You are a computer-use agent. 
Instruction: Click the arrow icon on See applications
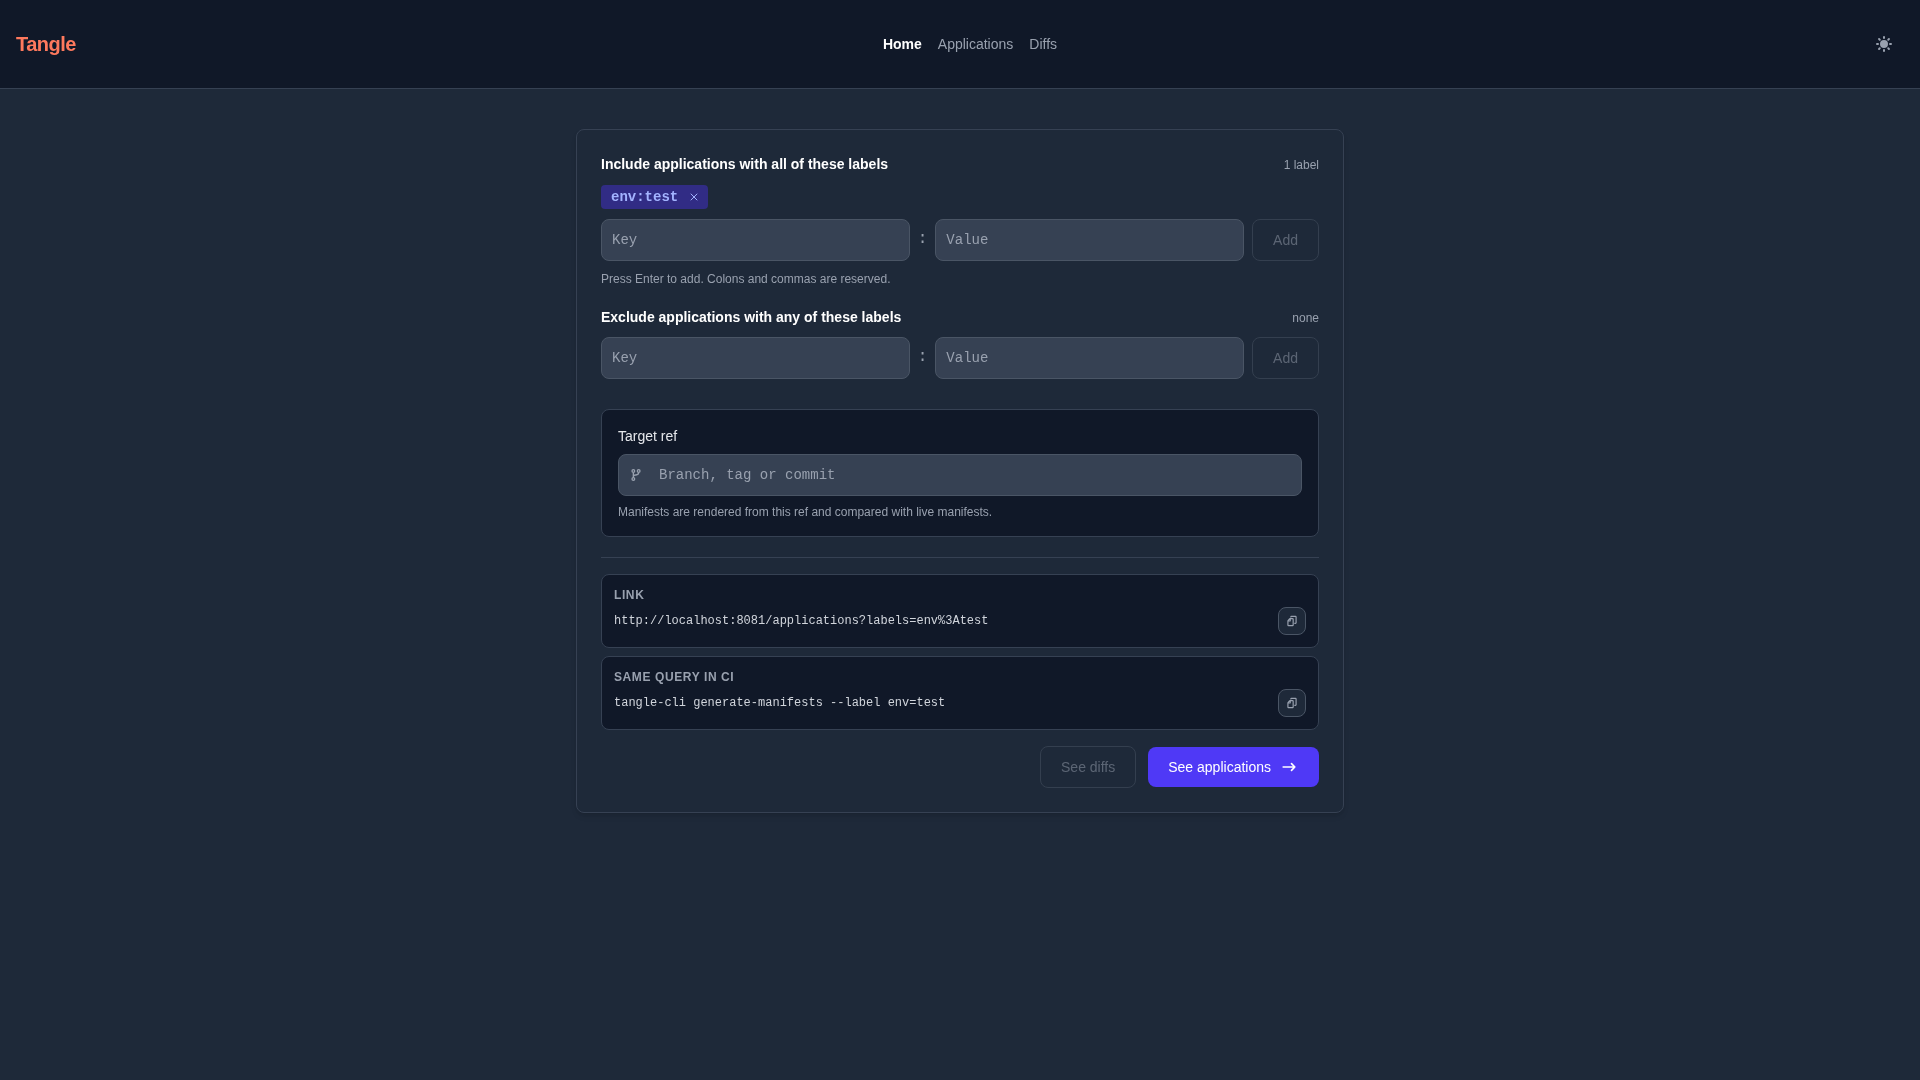click(x=1289, y=767)
